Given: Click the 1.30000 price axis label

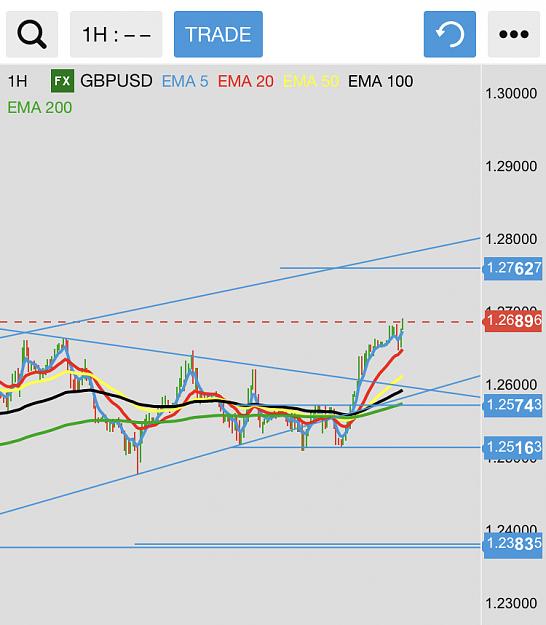Looking at the screenshot, I should tap(511, 94).
